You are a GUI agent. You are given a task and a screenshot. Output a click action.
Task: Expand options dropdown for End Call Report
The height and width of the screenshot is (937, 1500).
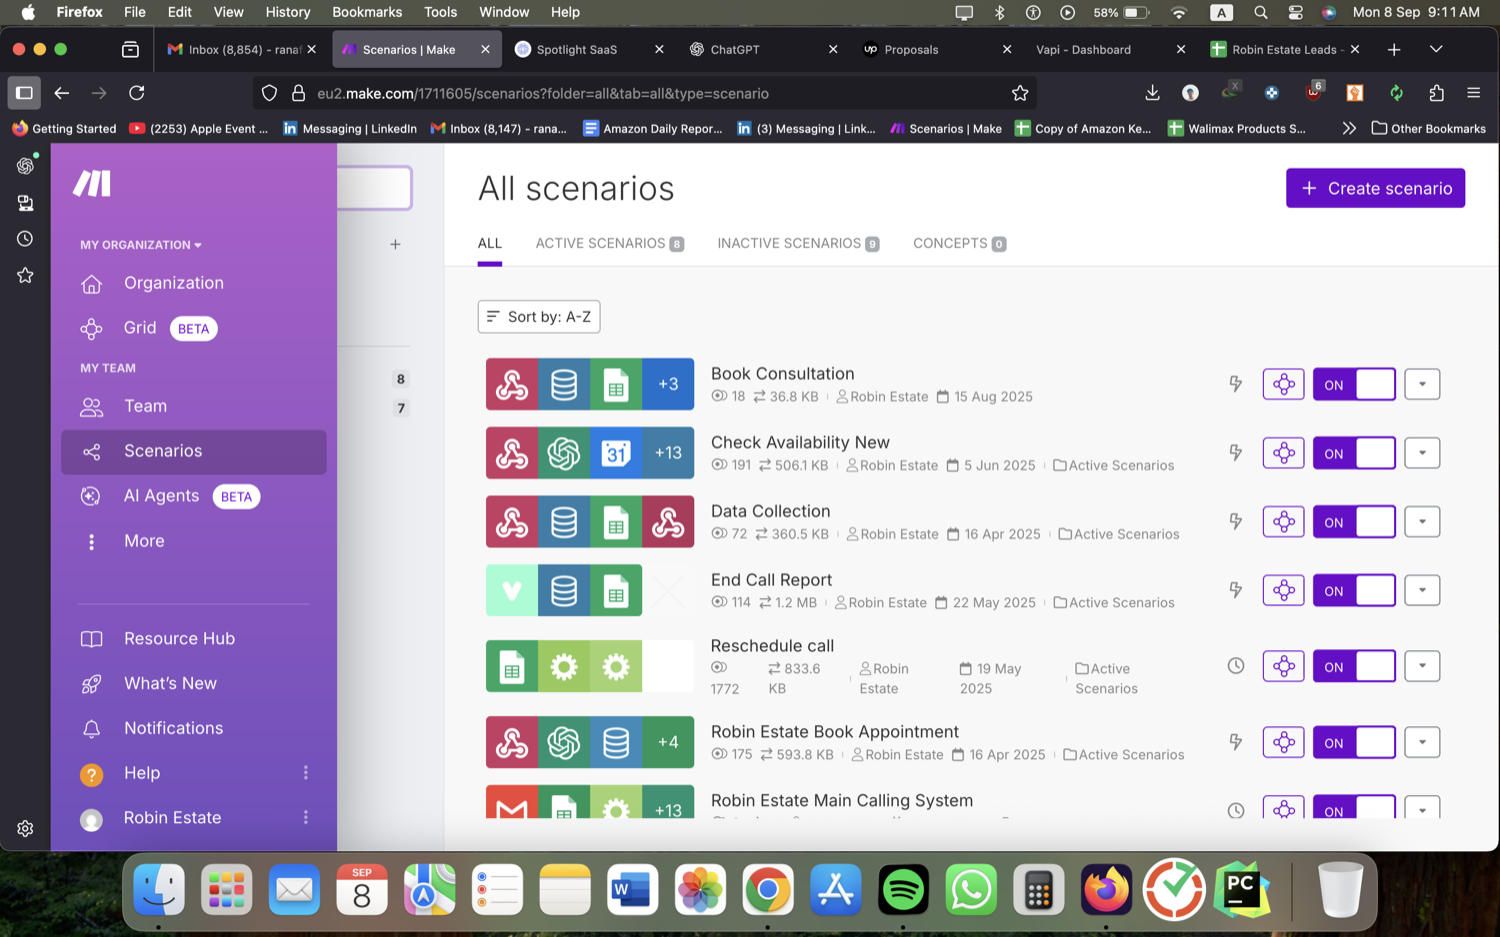tap(1422, 590)
